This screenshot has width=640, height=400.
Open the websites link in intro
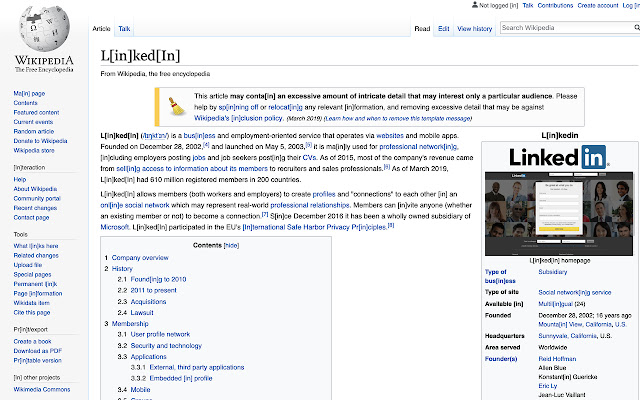pos(390,136)
